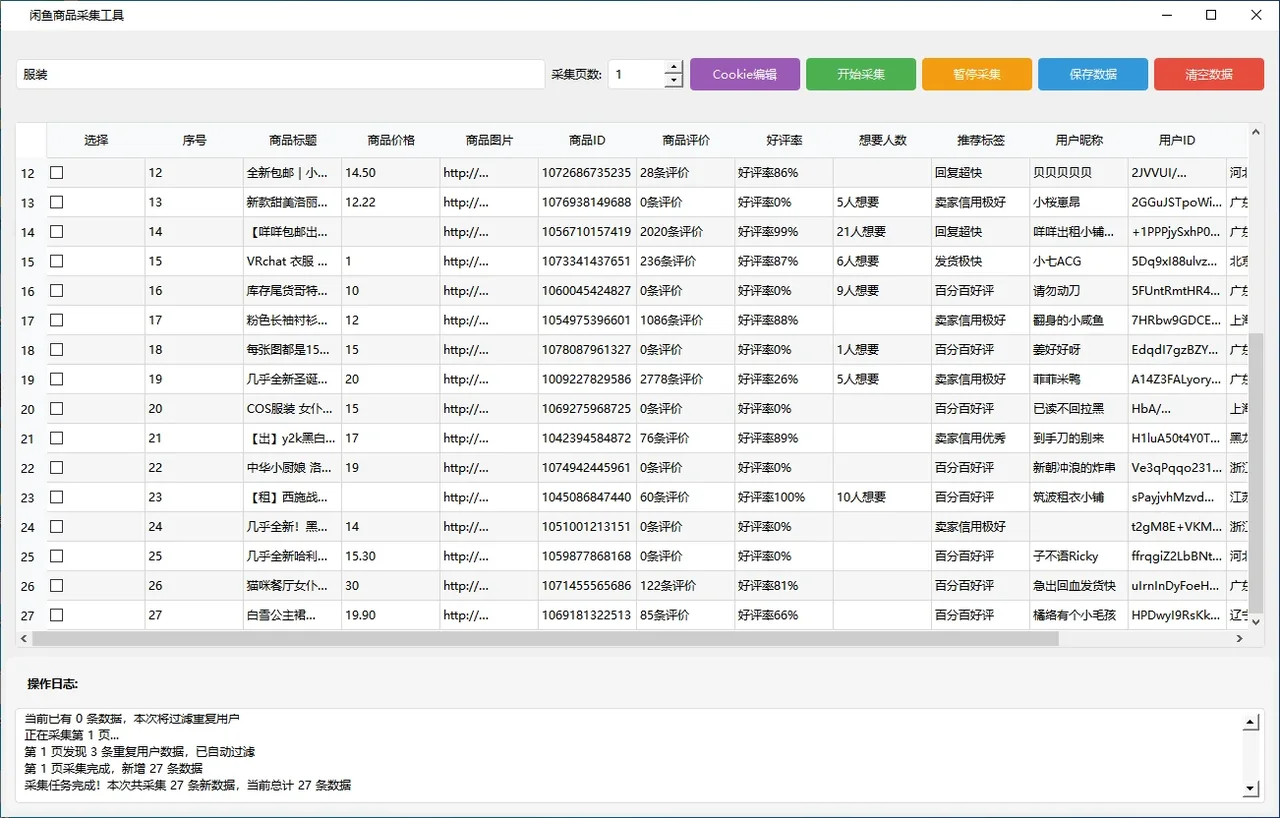Click the nickname 小七ACG
The image size is (1280, 818).
click(x=1079, y=261)
